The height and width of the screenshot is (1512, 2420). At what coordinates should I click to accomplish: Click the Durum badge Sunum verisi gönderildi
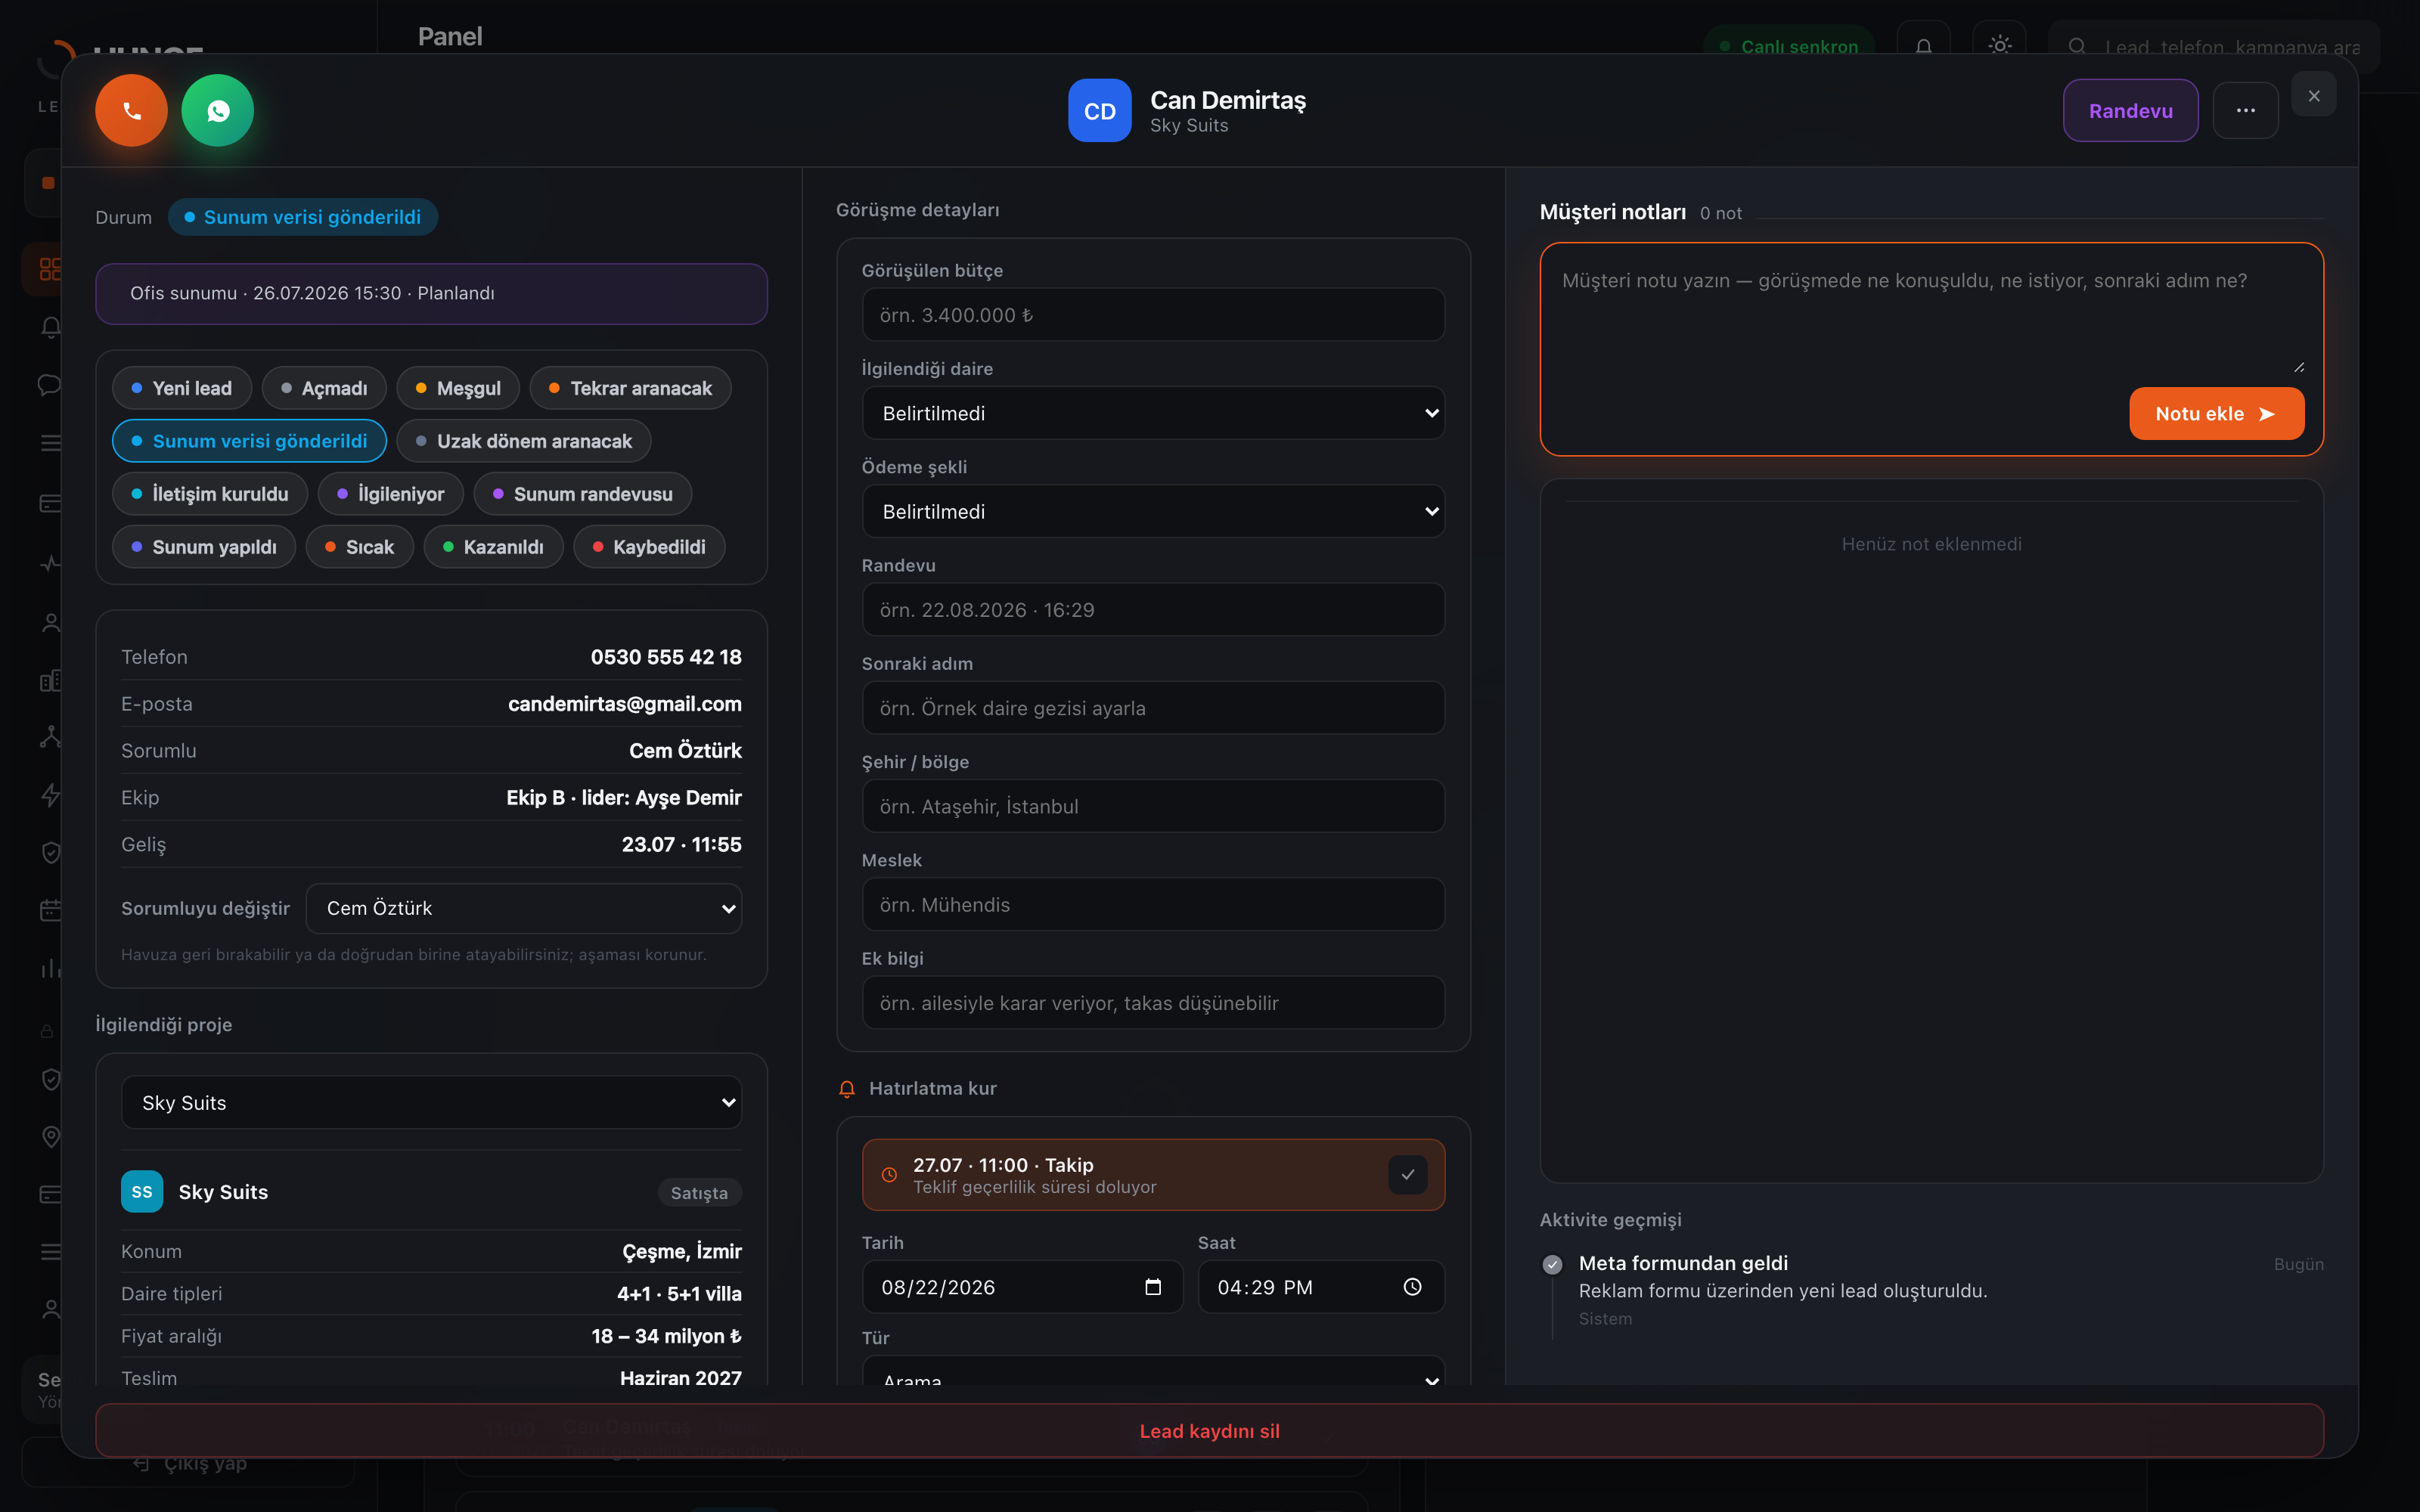pos(302,217)
